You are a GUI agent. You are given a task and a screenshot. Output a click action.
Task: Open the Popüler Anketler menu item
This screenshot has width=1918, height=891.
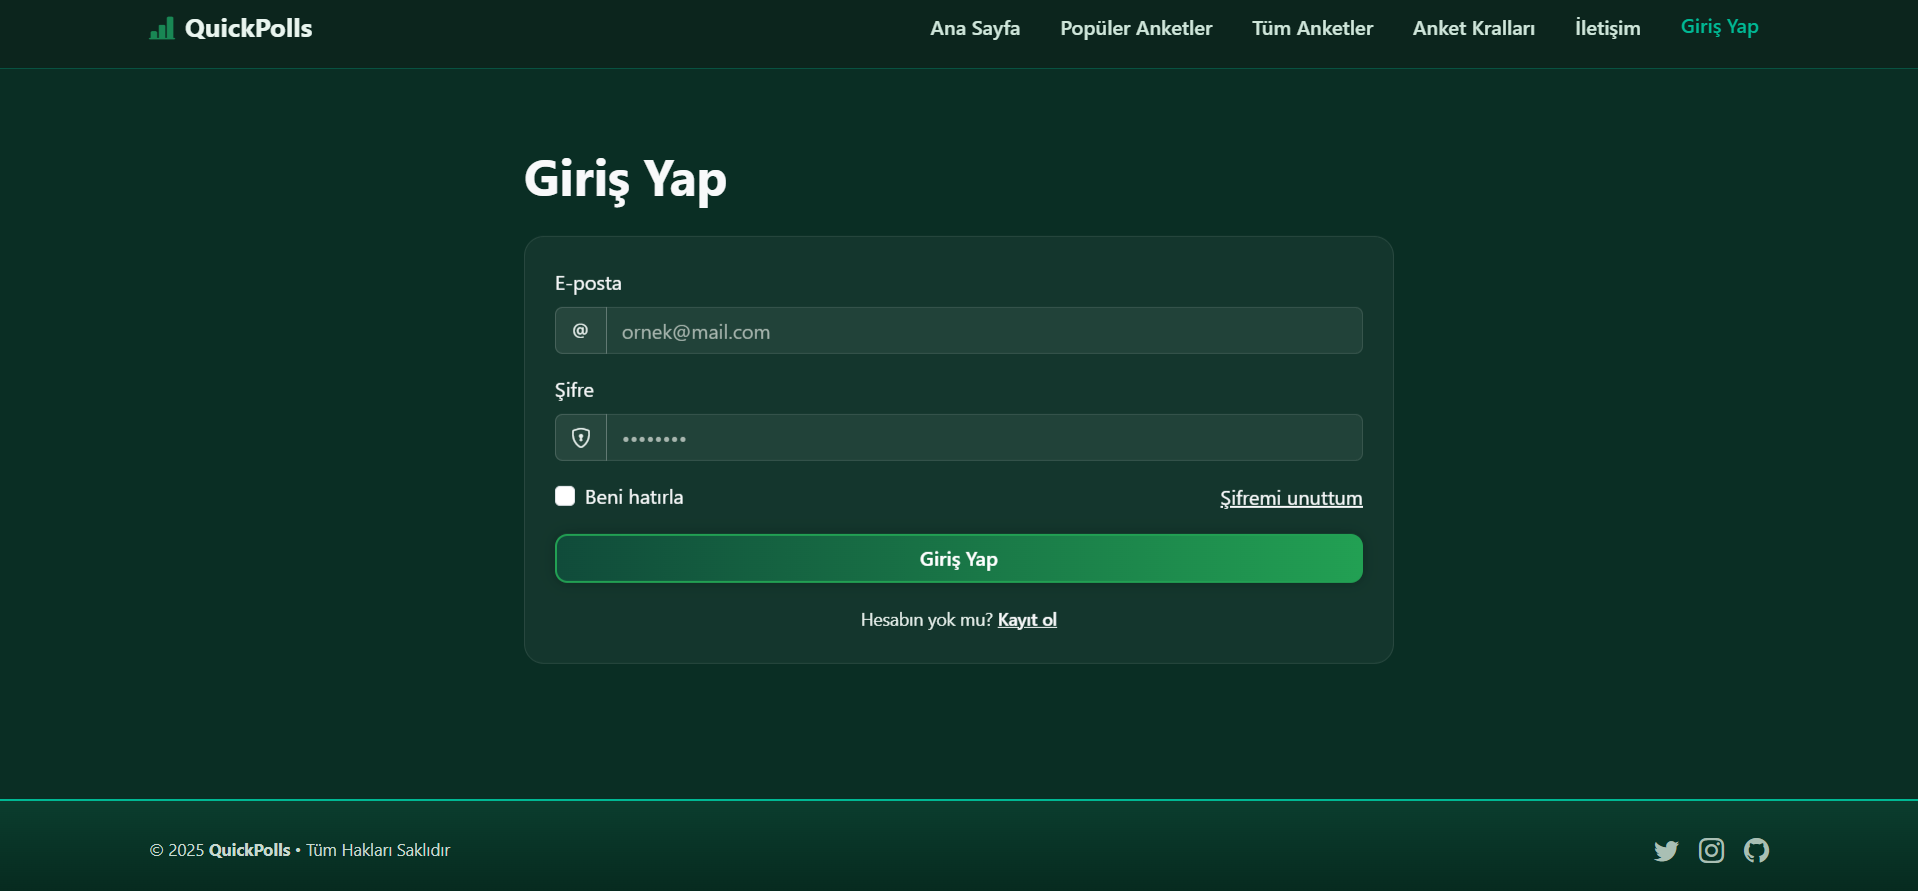point(1135,28)
